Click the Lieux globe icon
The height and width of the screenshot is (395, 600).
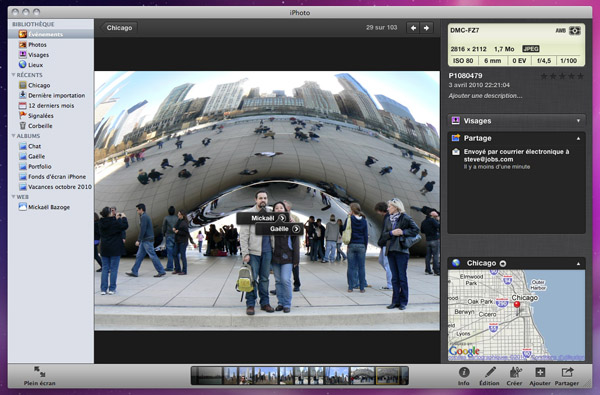coord(23,64)
